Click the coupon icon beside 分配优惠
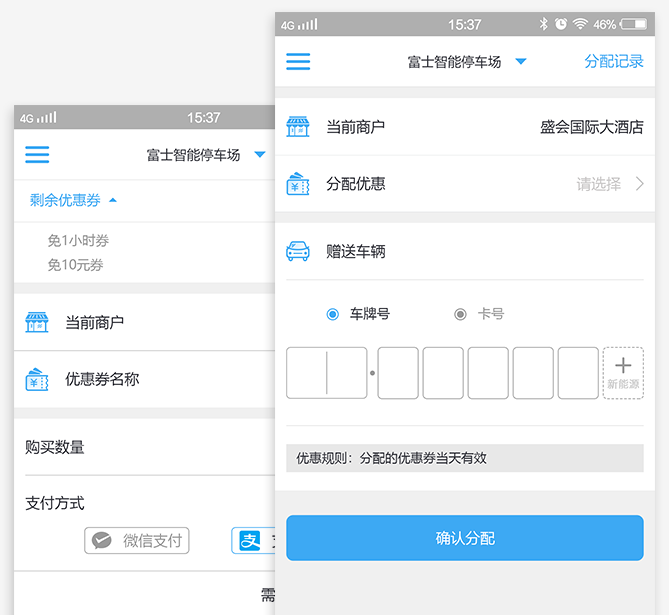The image size is (669, 615). pos(298,184)
